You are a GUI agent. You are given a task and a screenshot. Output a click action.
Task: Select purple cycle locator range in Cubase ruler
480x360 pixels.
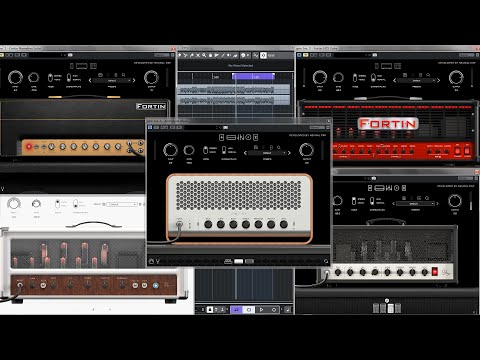253,77
